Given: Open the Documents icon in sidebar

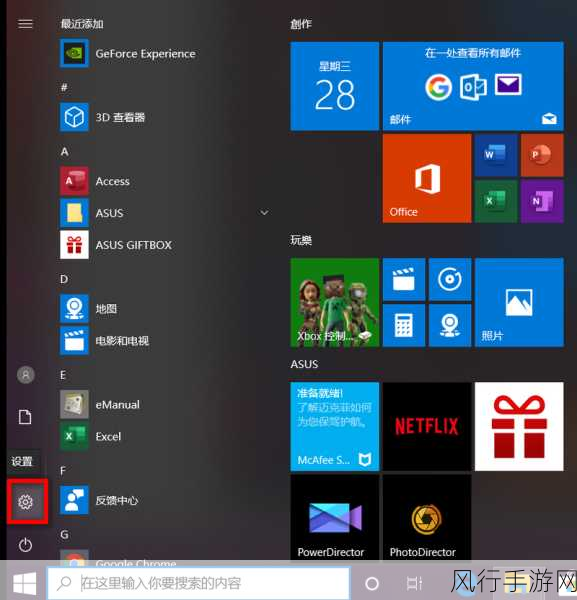Looking at the screenshot, I should coord(25,417).
